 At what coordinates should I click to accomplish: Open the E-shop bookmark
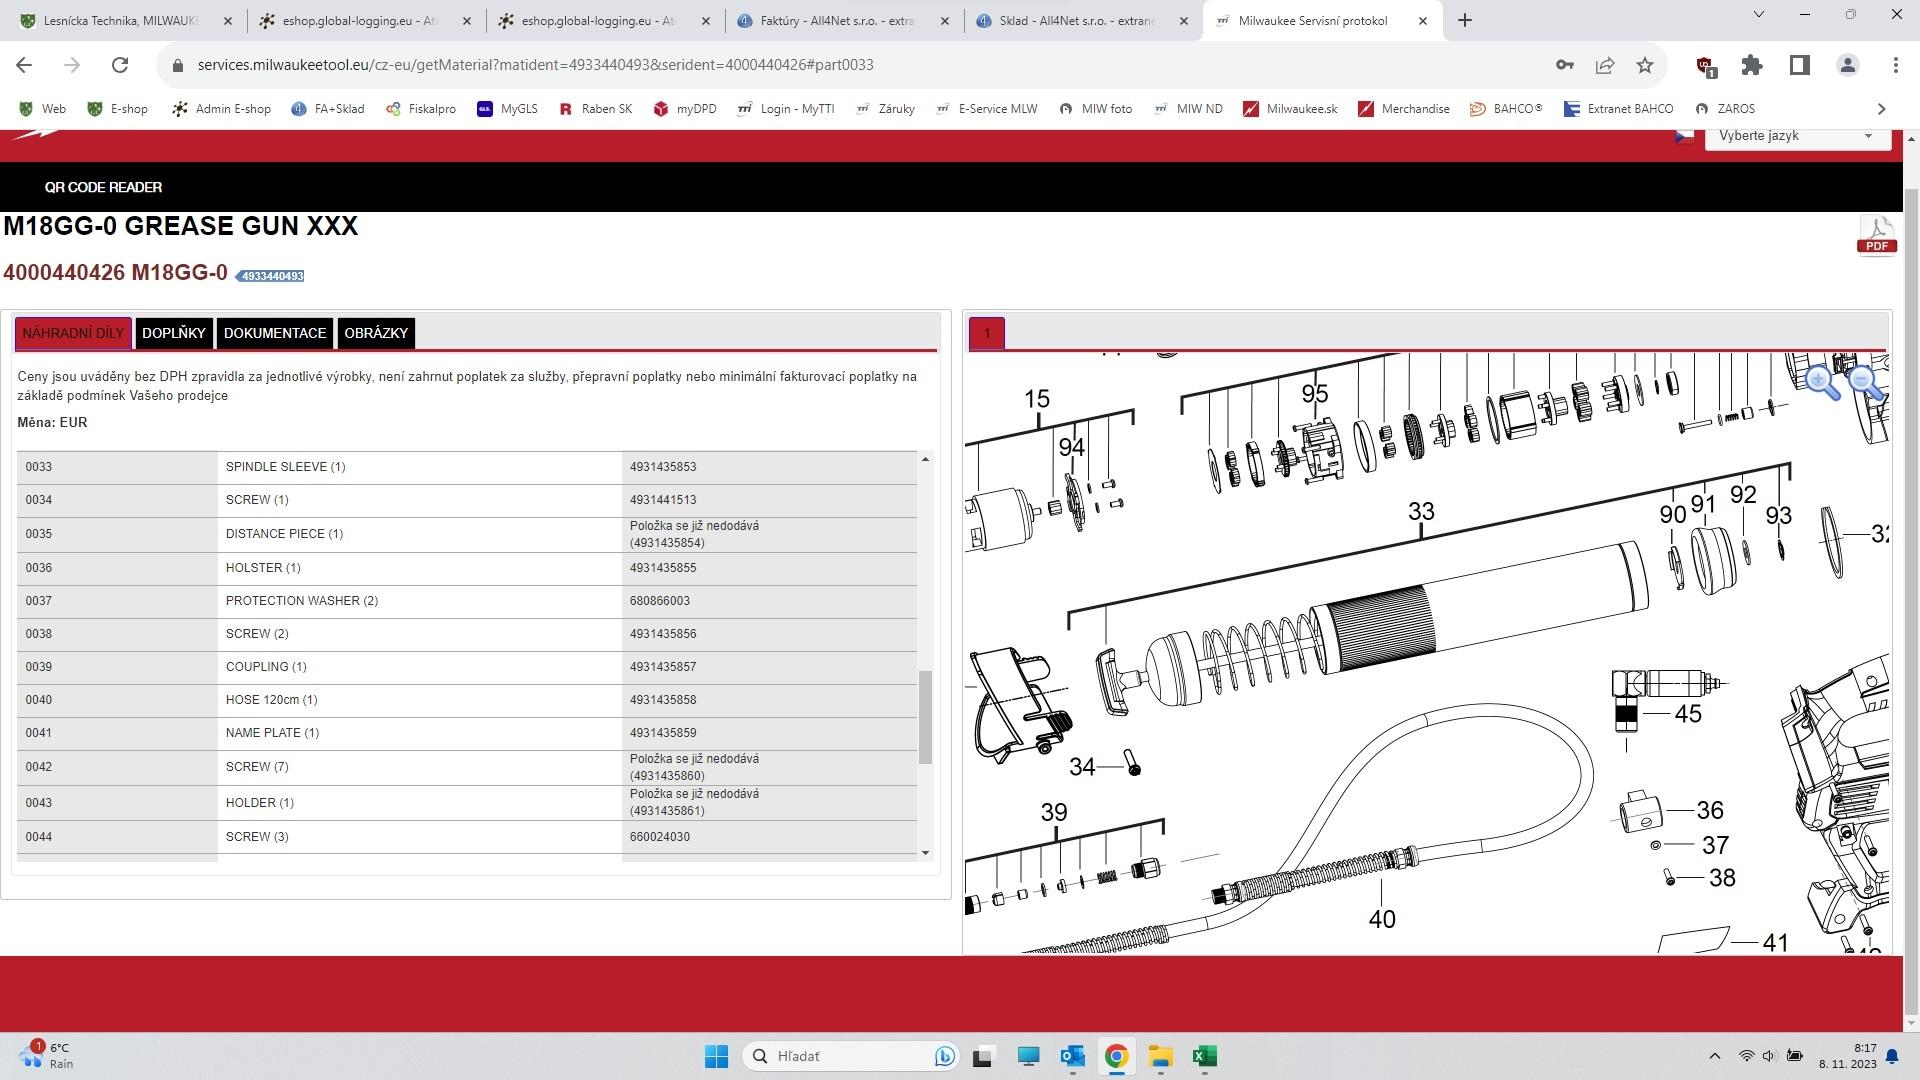point(118,109)
